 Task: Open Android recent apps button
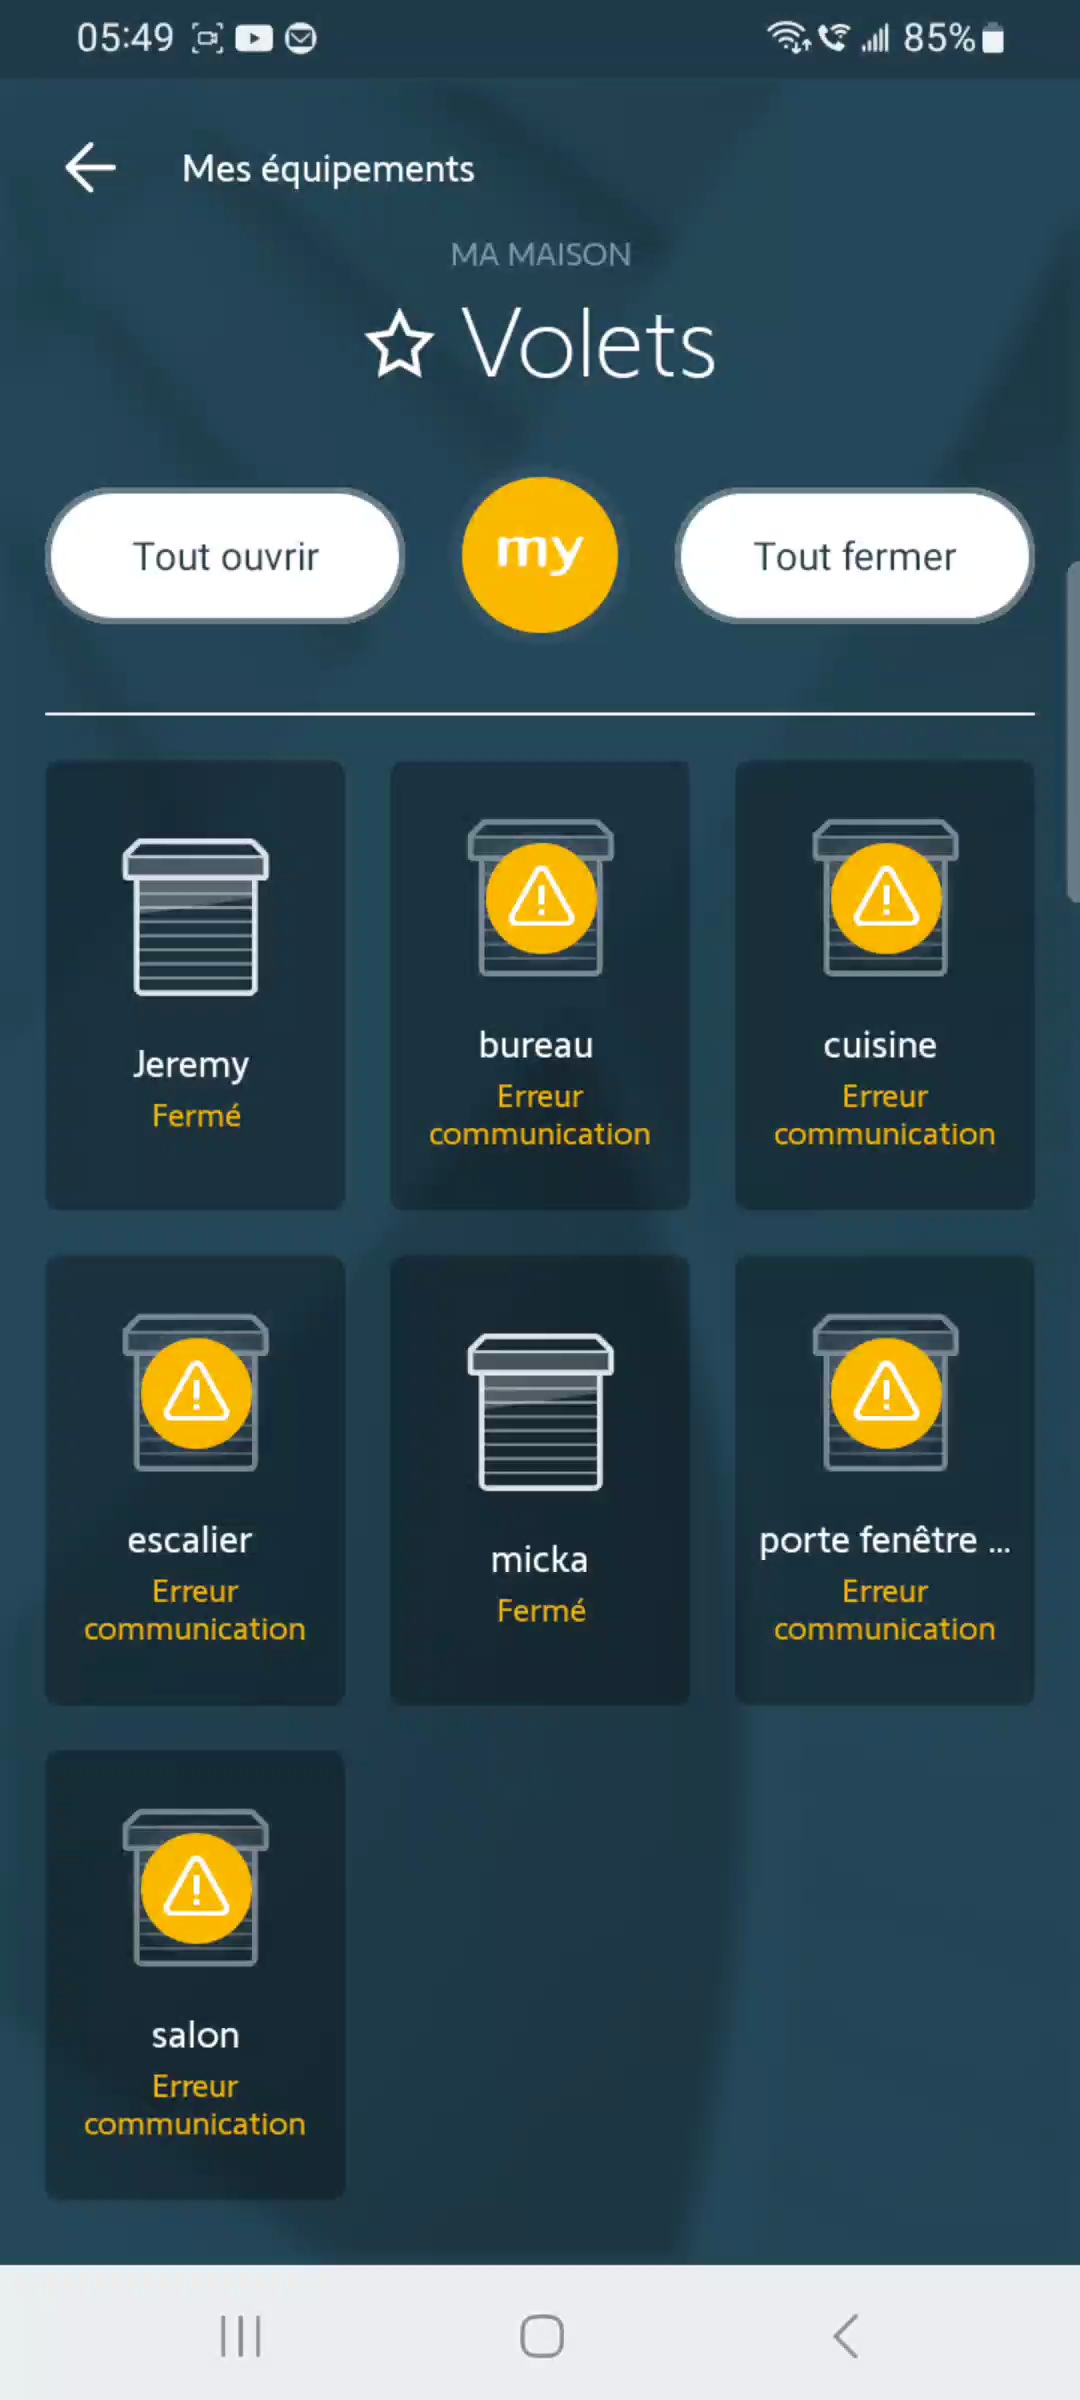pyautogui.click(x=240, y=2336)
